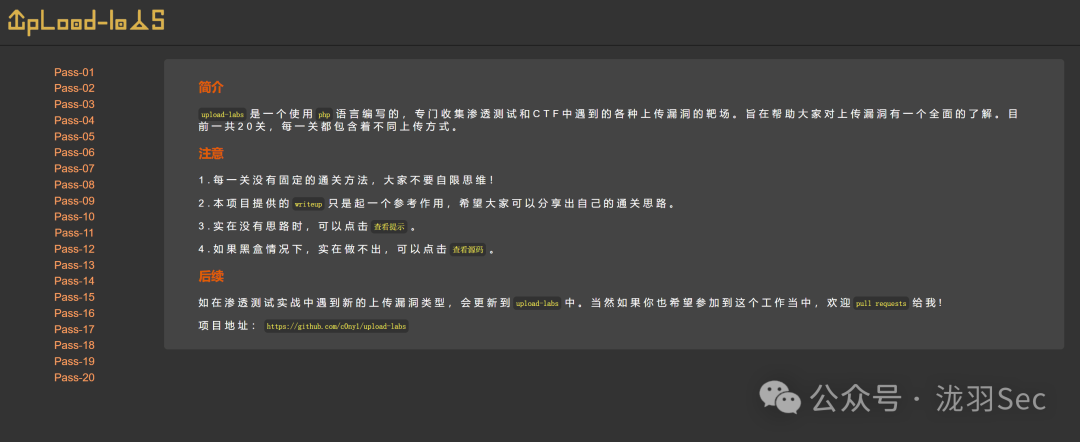The height and width of the screenshot is (442, 1080).
Task: Click the 'upload-labs' code tag in intro
Action: pyautogui.click(x=222, y=114)
